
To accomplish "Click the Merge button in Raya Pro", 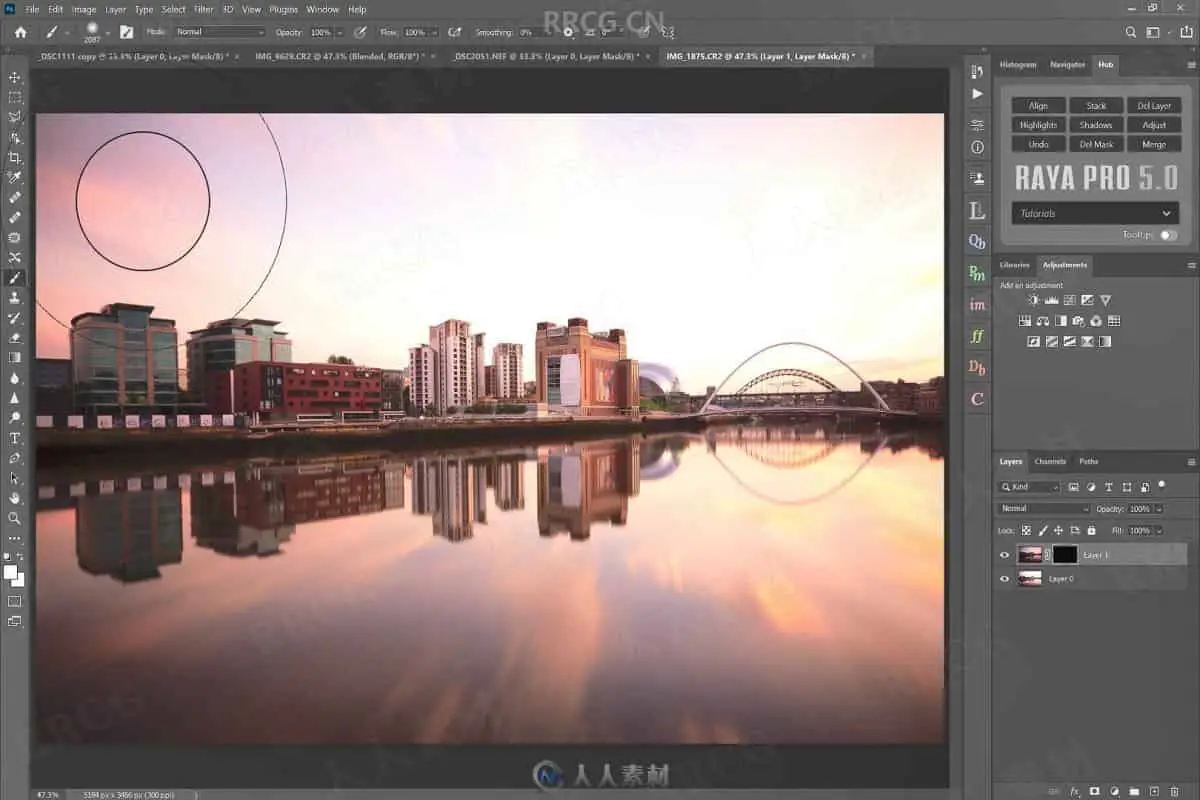I will coord(1154,144).
